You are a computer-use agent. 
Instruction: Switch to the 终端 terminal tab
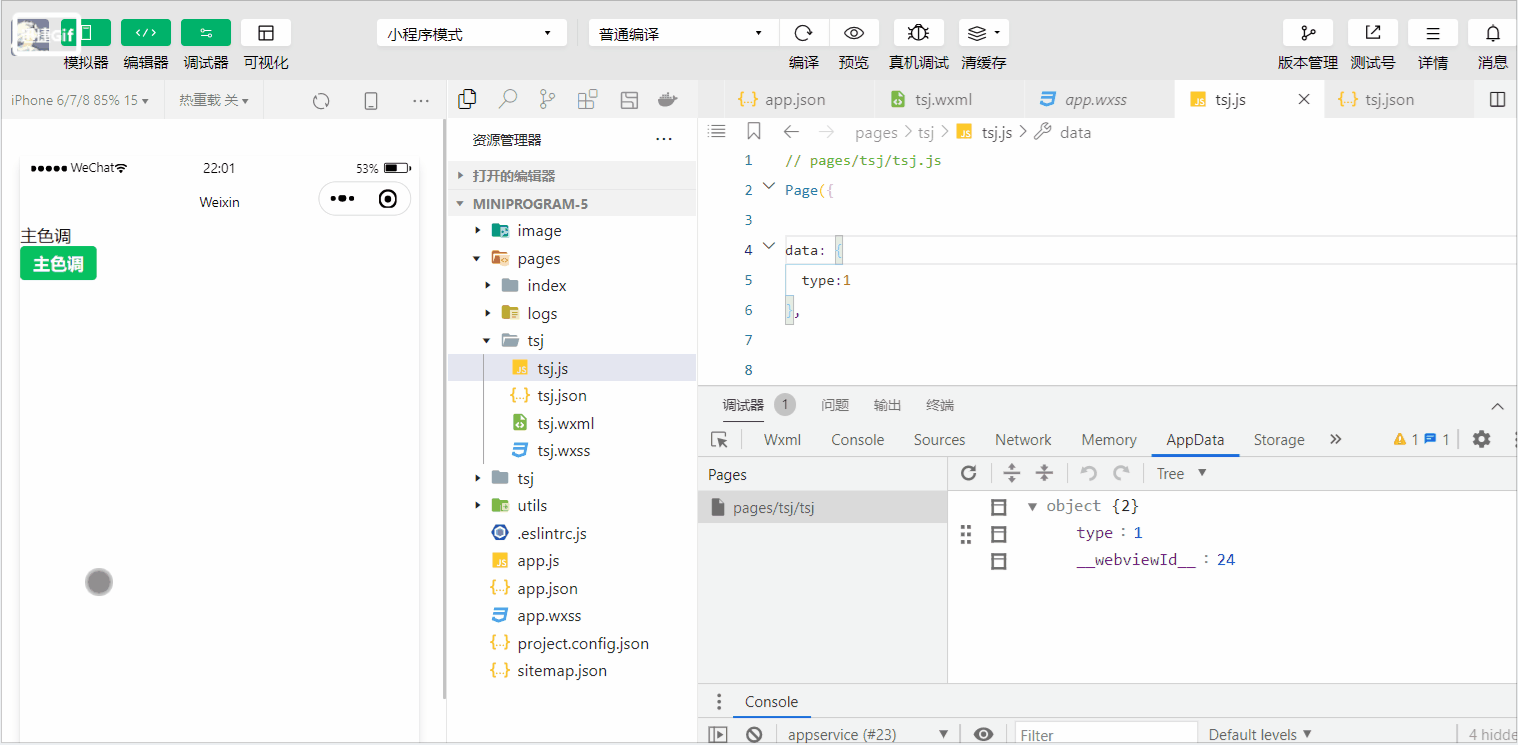click(x=940, y=405)
